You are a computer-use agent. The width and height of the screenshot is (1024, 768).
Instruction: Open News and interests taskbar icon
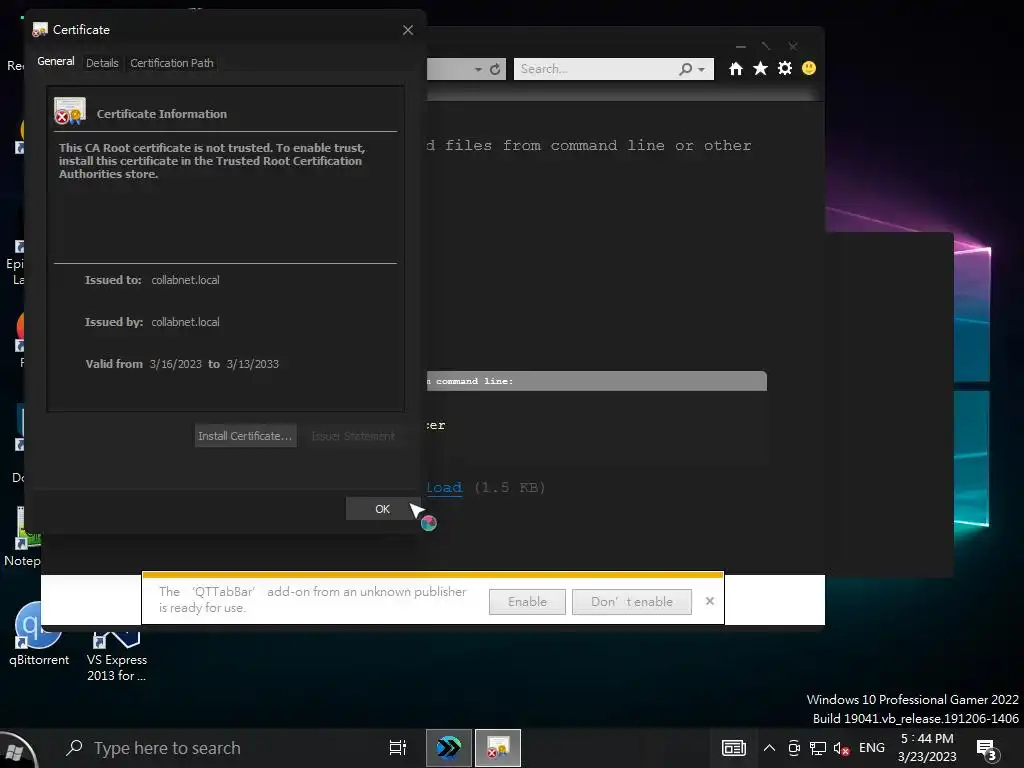click(x=733, y=748)
